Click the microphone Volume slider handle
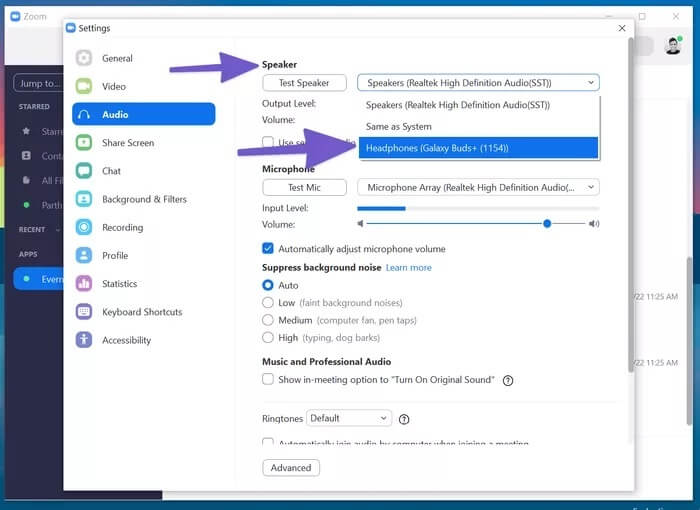The height and width of the screenshot is (510, 700). pyautogui.click(x=547, y=223)
